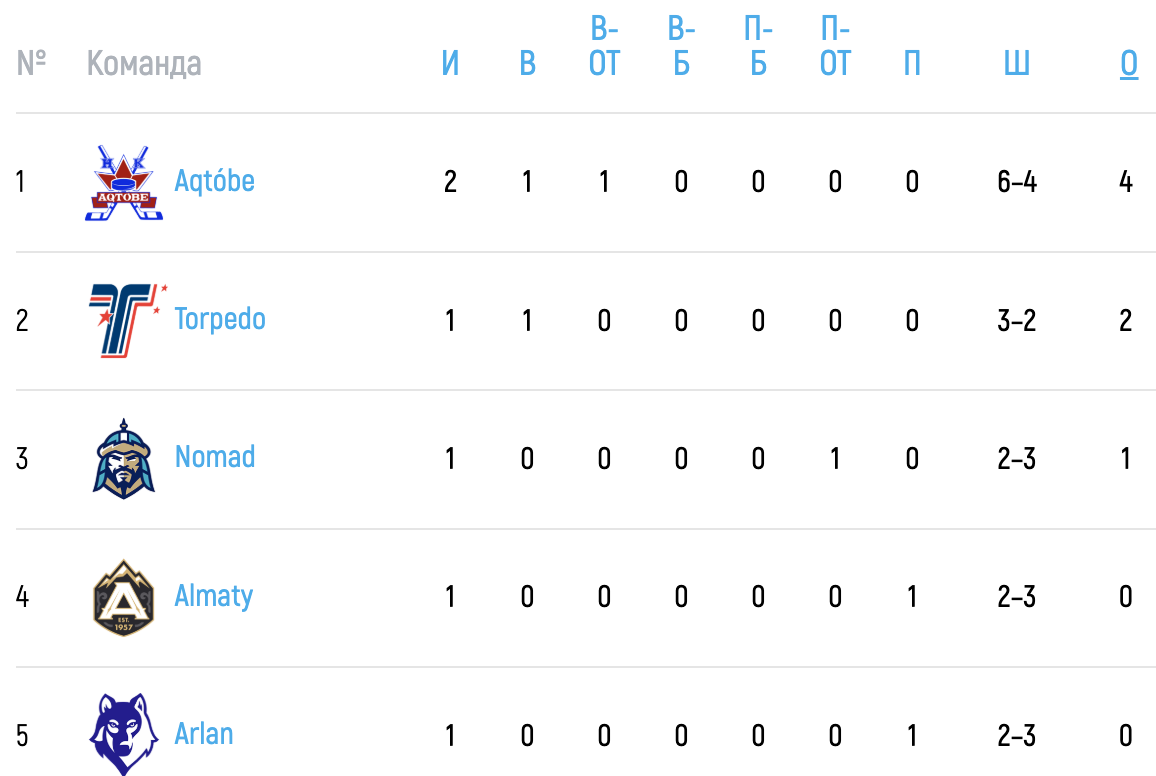Sort by В-ОТ overtime wins header
The height and width of the screenshot is (776, 1156).
[605, 46]
